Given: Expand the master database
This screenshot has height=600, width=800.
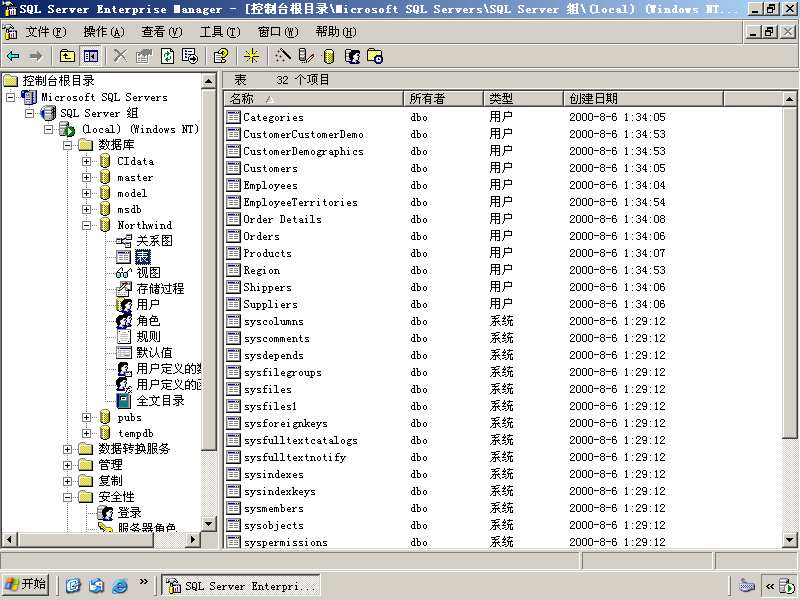Looking at the screenshot, I should (x=87, y=178).
